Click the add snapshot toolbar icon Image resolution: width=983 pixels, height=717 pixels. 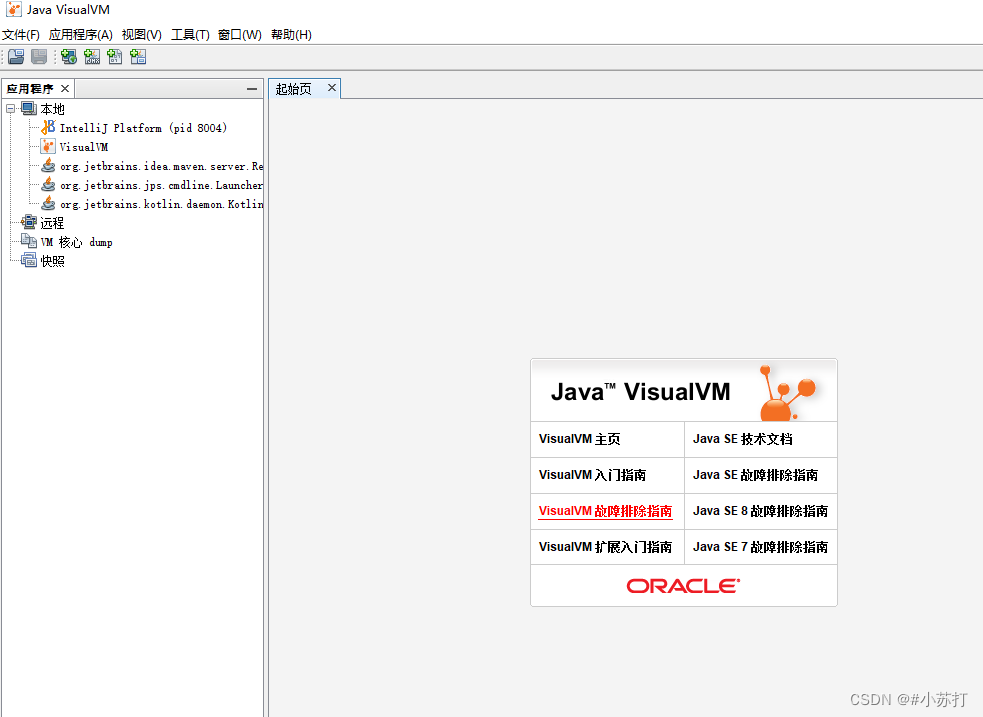138,56
